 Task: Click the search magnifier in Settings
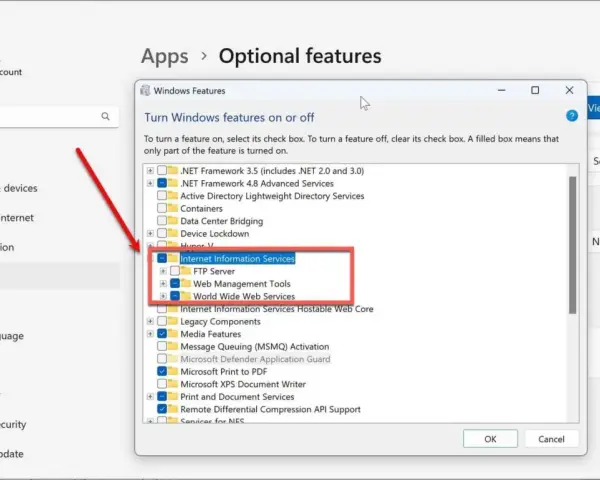106,116
